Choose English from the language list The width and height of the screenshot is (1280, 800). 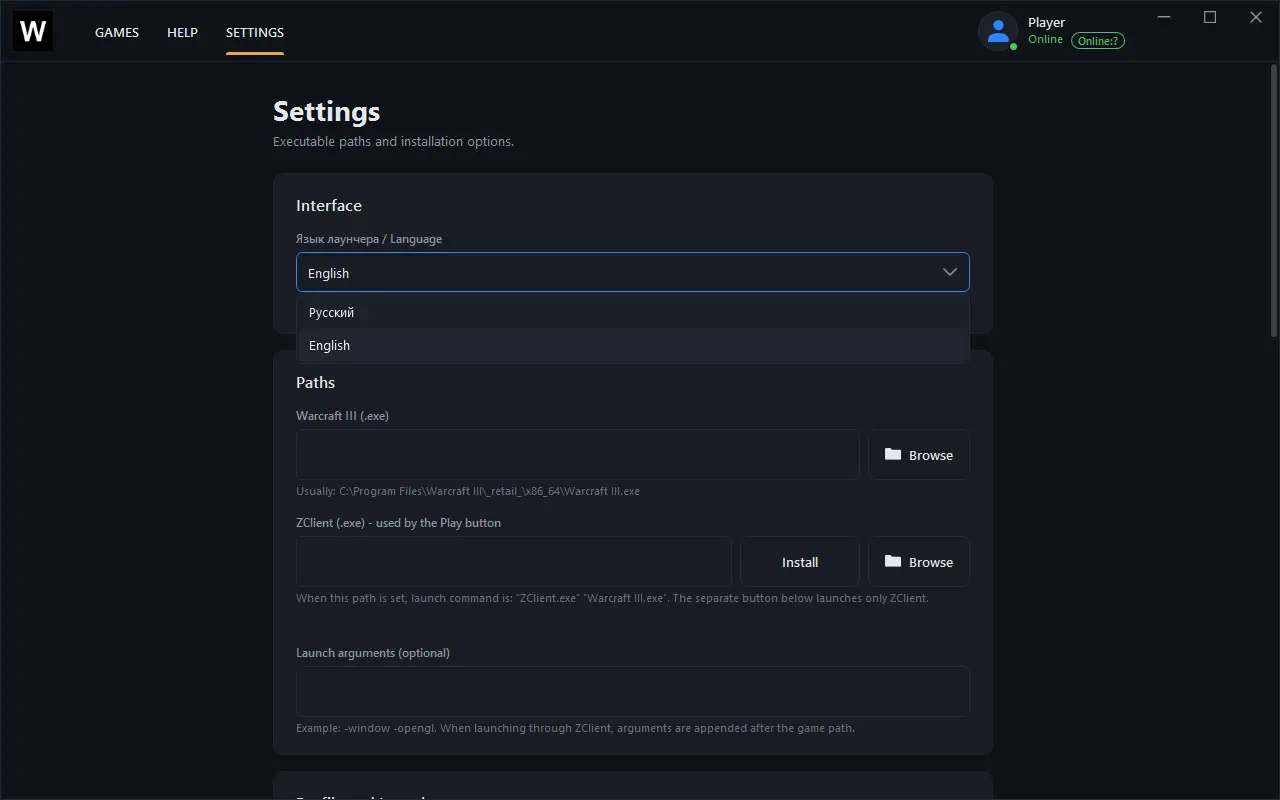click(x=633, y=345)
